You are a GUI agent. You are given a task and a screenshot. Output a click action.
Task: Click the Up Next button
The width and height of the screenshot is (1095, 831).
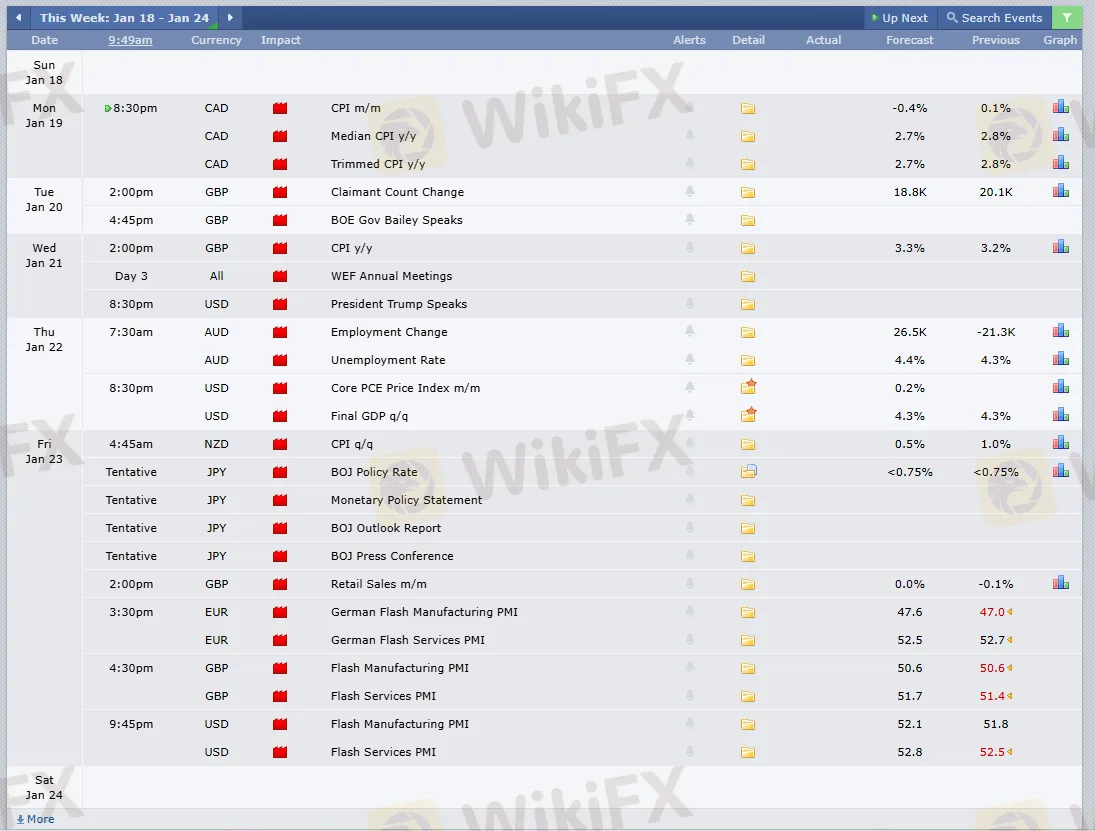pyautogui.click(x=900, y=18)
